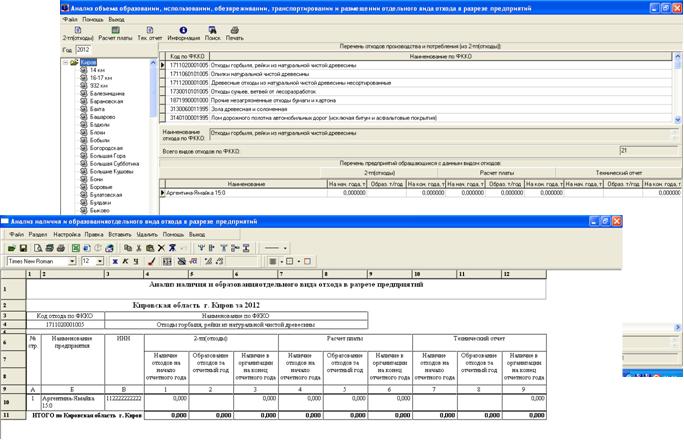Click the Поиск binoculars icon
The height and width of the screenshot is (440, 684).
pyautogui.click(x=210, y=32)
